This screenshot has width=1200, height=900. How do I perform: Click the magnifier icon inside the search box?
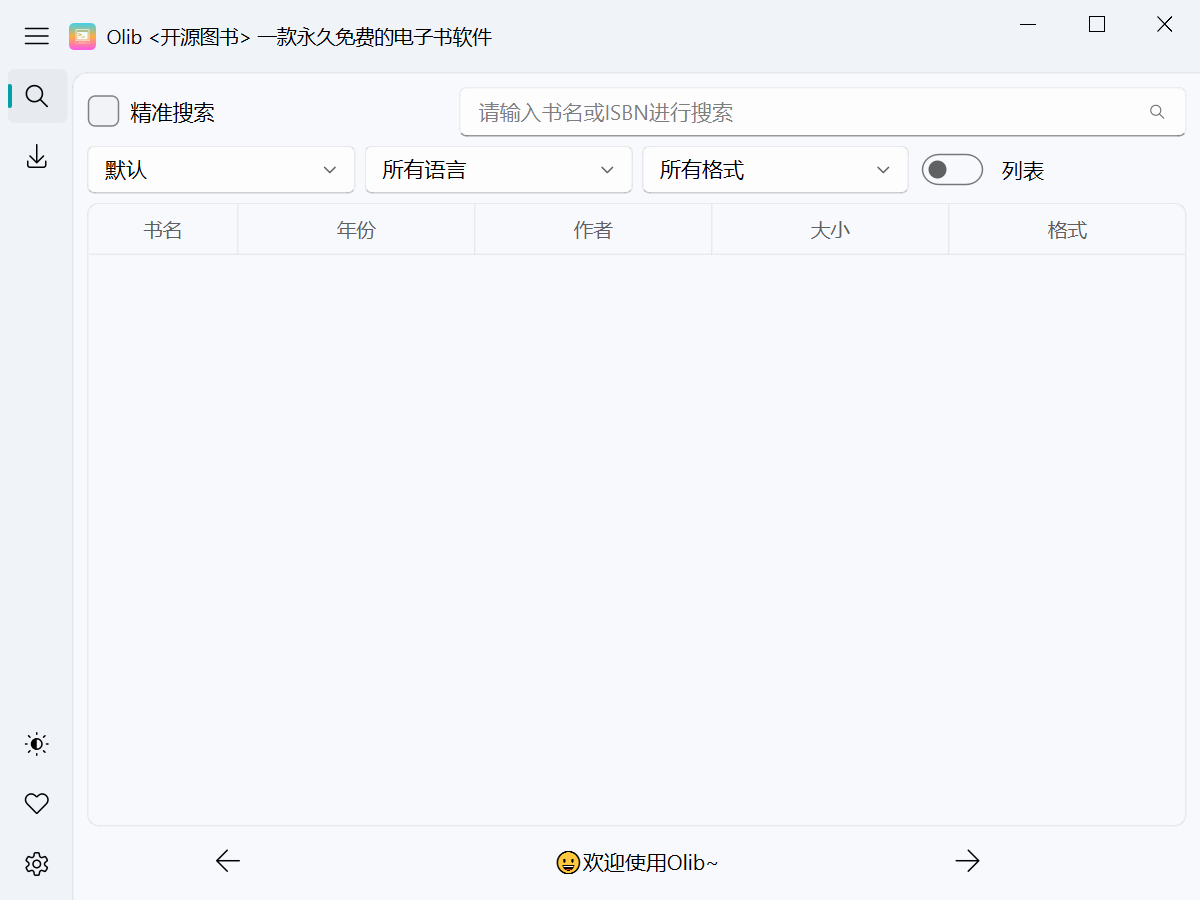(x=1157, y=112)
